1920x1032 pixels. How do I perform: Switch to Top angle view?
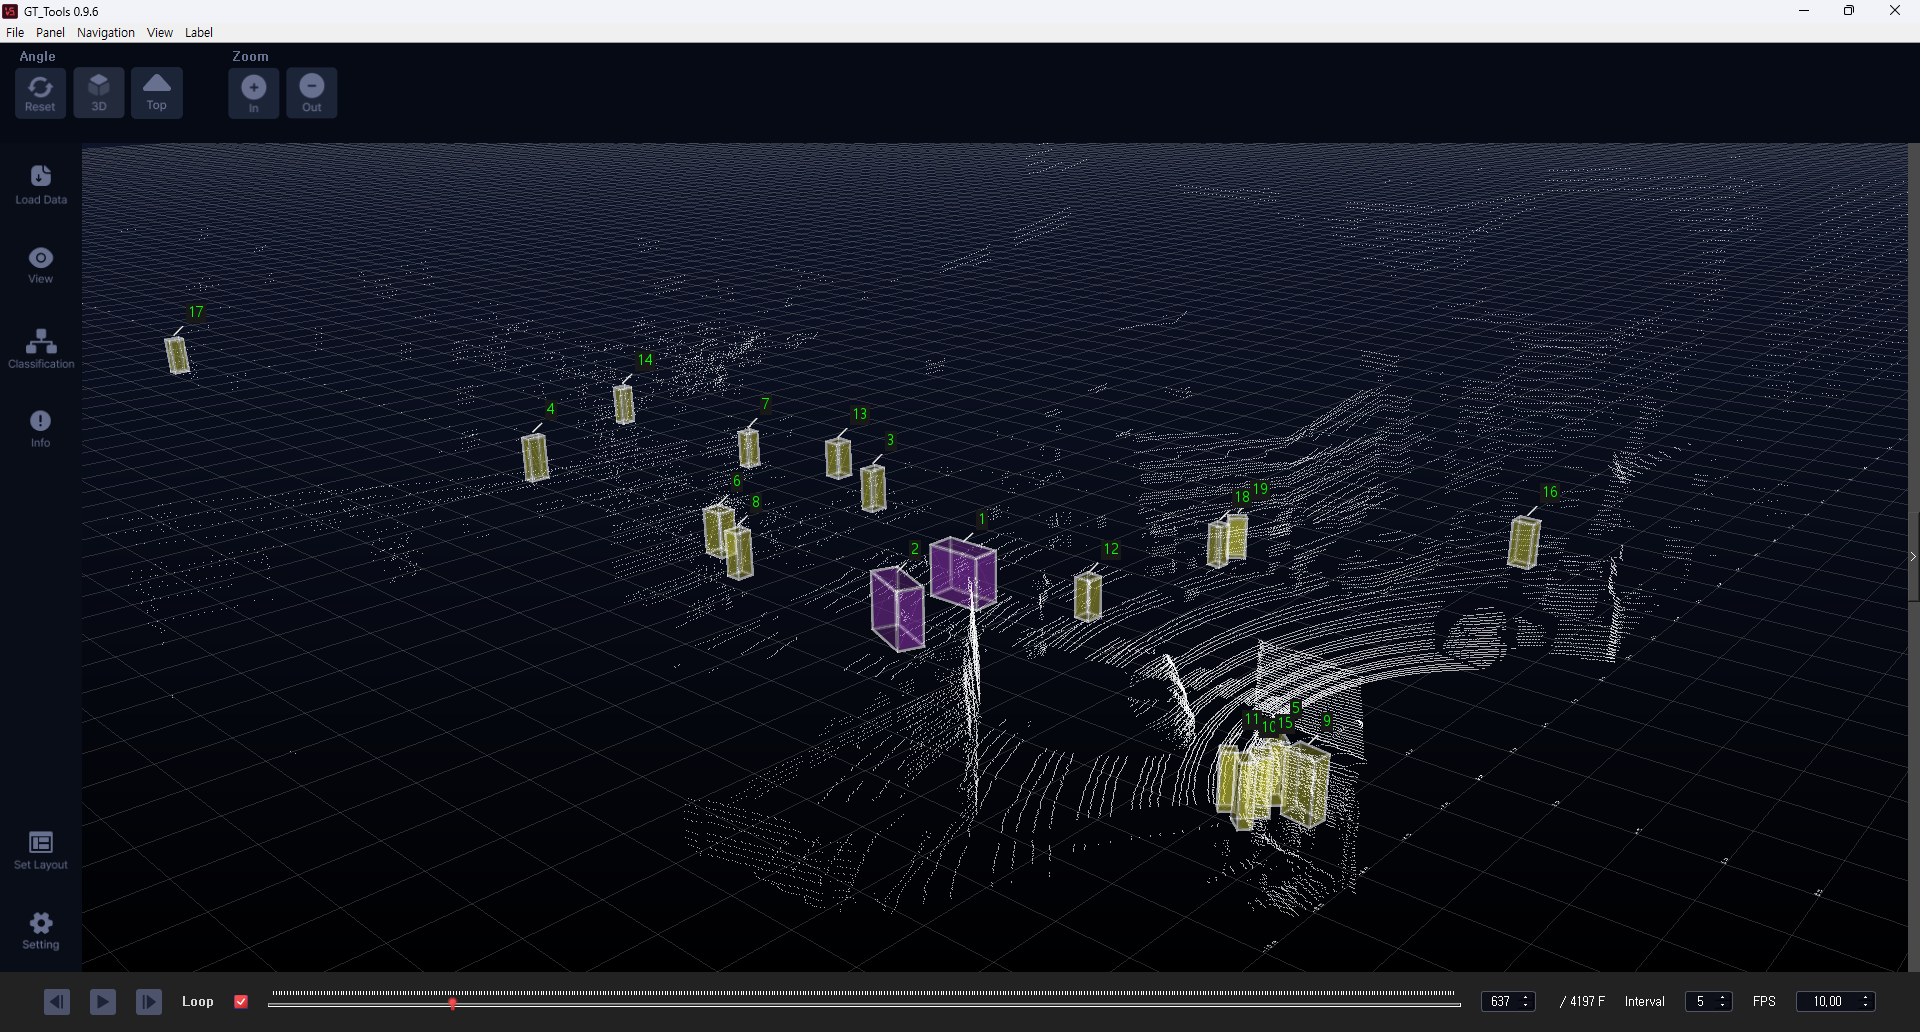coord(157,93)
